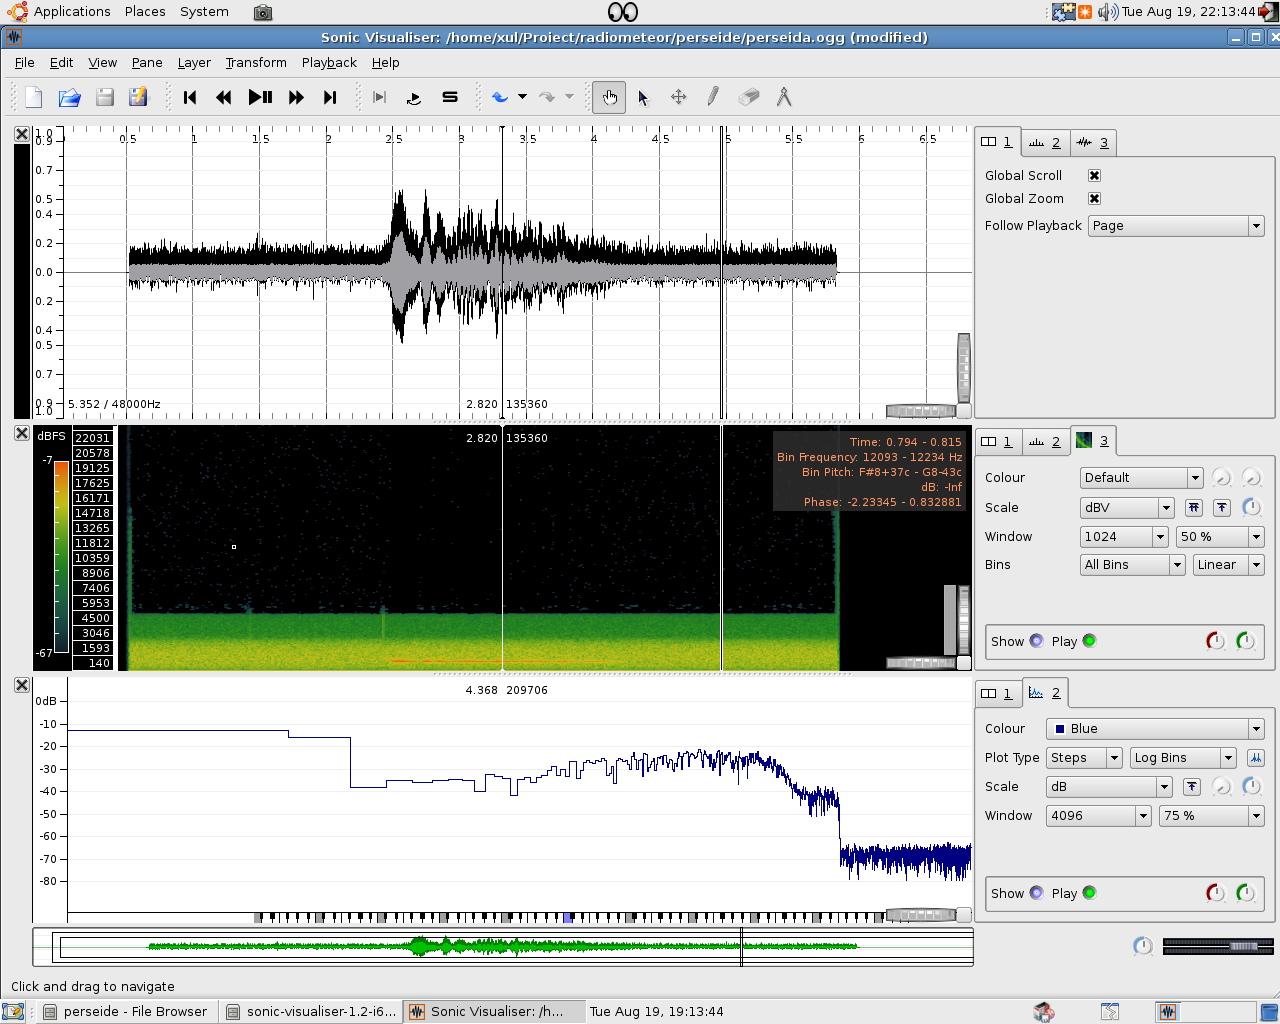Toggle normalize columns button in spectrogram panel
The width and height of the screenshot is (1280, 1024).
pos(1194,508)
